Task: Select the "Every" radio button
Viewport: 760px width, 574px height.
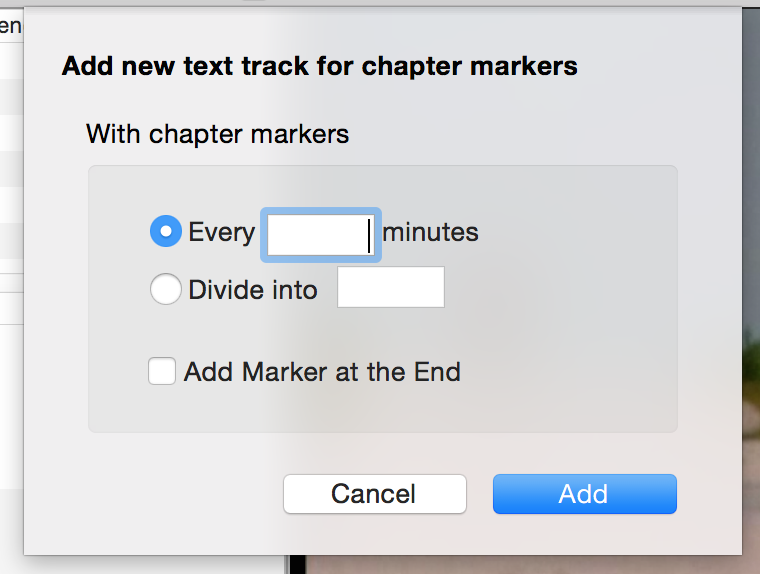Action: [x=166, y=231]
